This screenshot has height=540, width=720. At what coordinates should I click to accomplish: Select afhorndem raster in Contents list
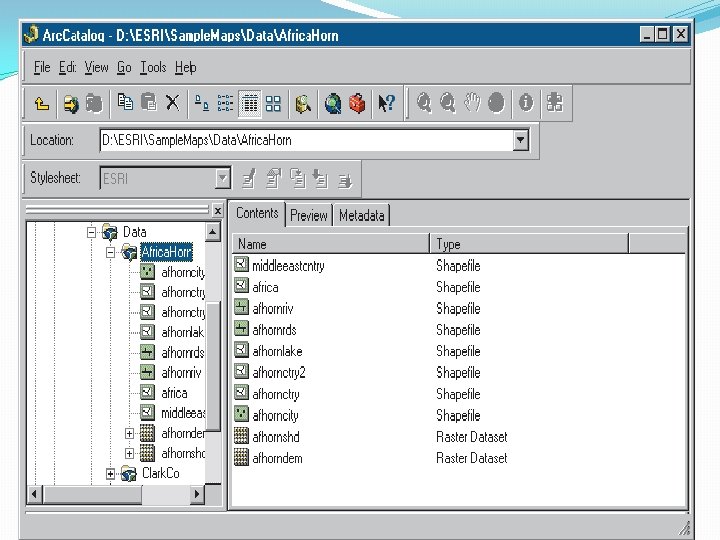[277, 458]
